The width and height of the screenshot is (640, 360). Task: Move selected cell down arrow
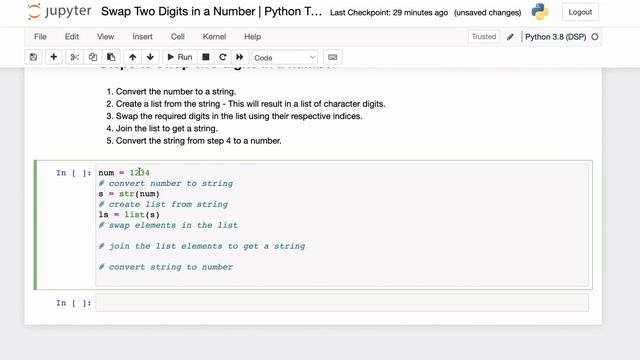pyautogui.click(x=150, y=57)
